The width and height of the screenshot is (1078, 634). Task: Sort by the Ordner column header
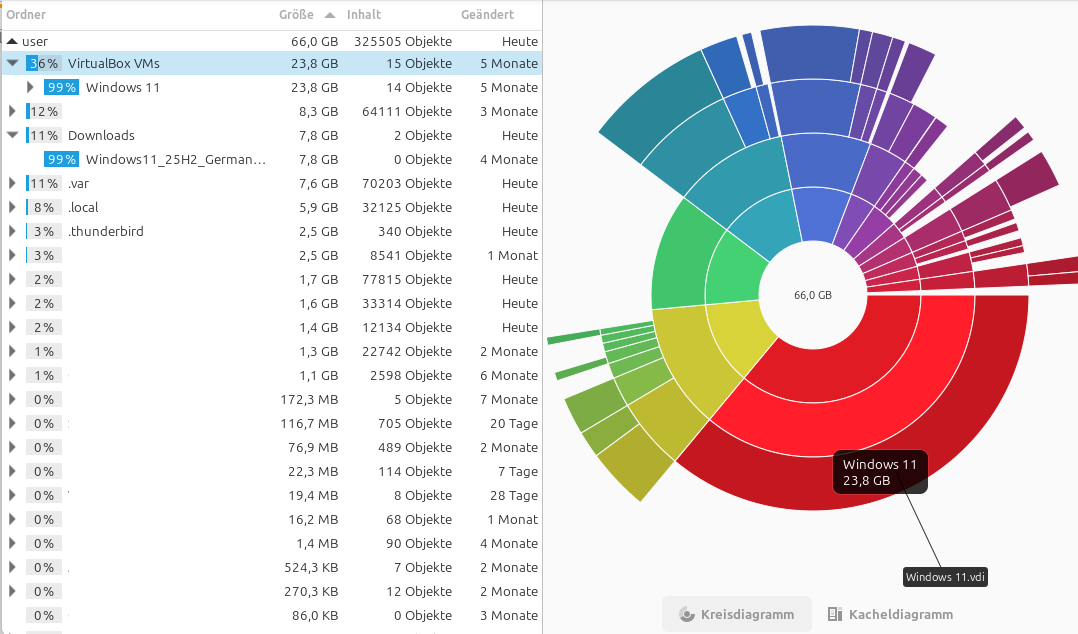pyautogui.click(x=26, y=14)
